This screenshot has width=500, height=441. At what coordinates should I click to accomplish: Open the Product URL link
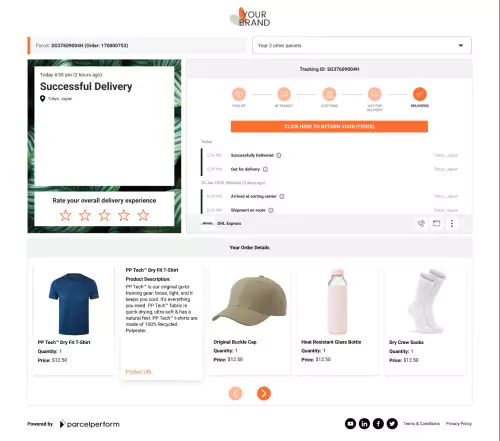(x=139, y=372)
